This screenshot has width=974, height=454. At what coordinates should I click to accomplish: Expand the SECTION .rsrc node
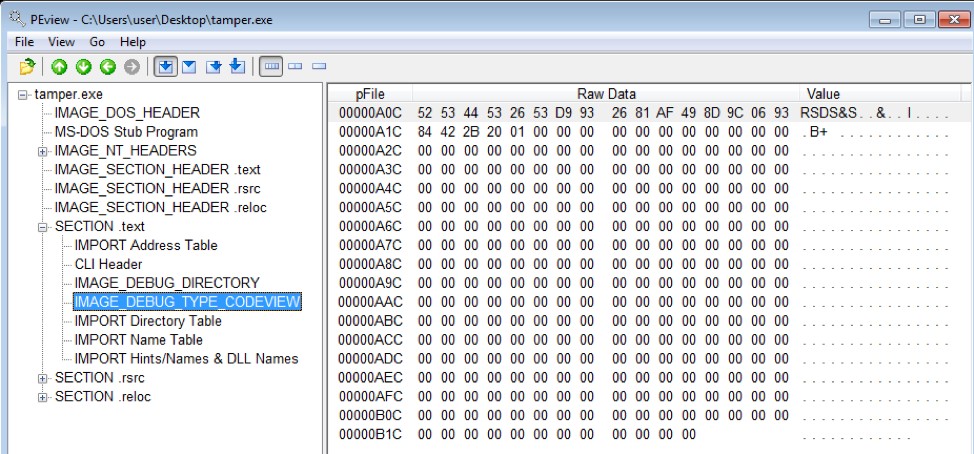[x=43, y=378]
